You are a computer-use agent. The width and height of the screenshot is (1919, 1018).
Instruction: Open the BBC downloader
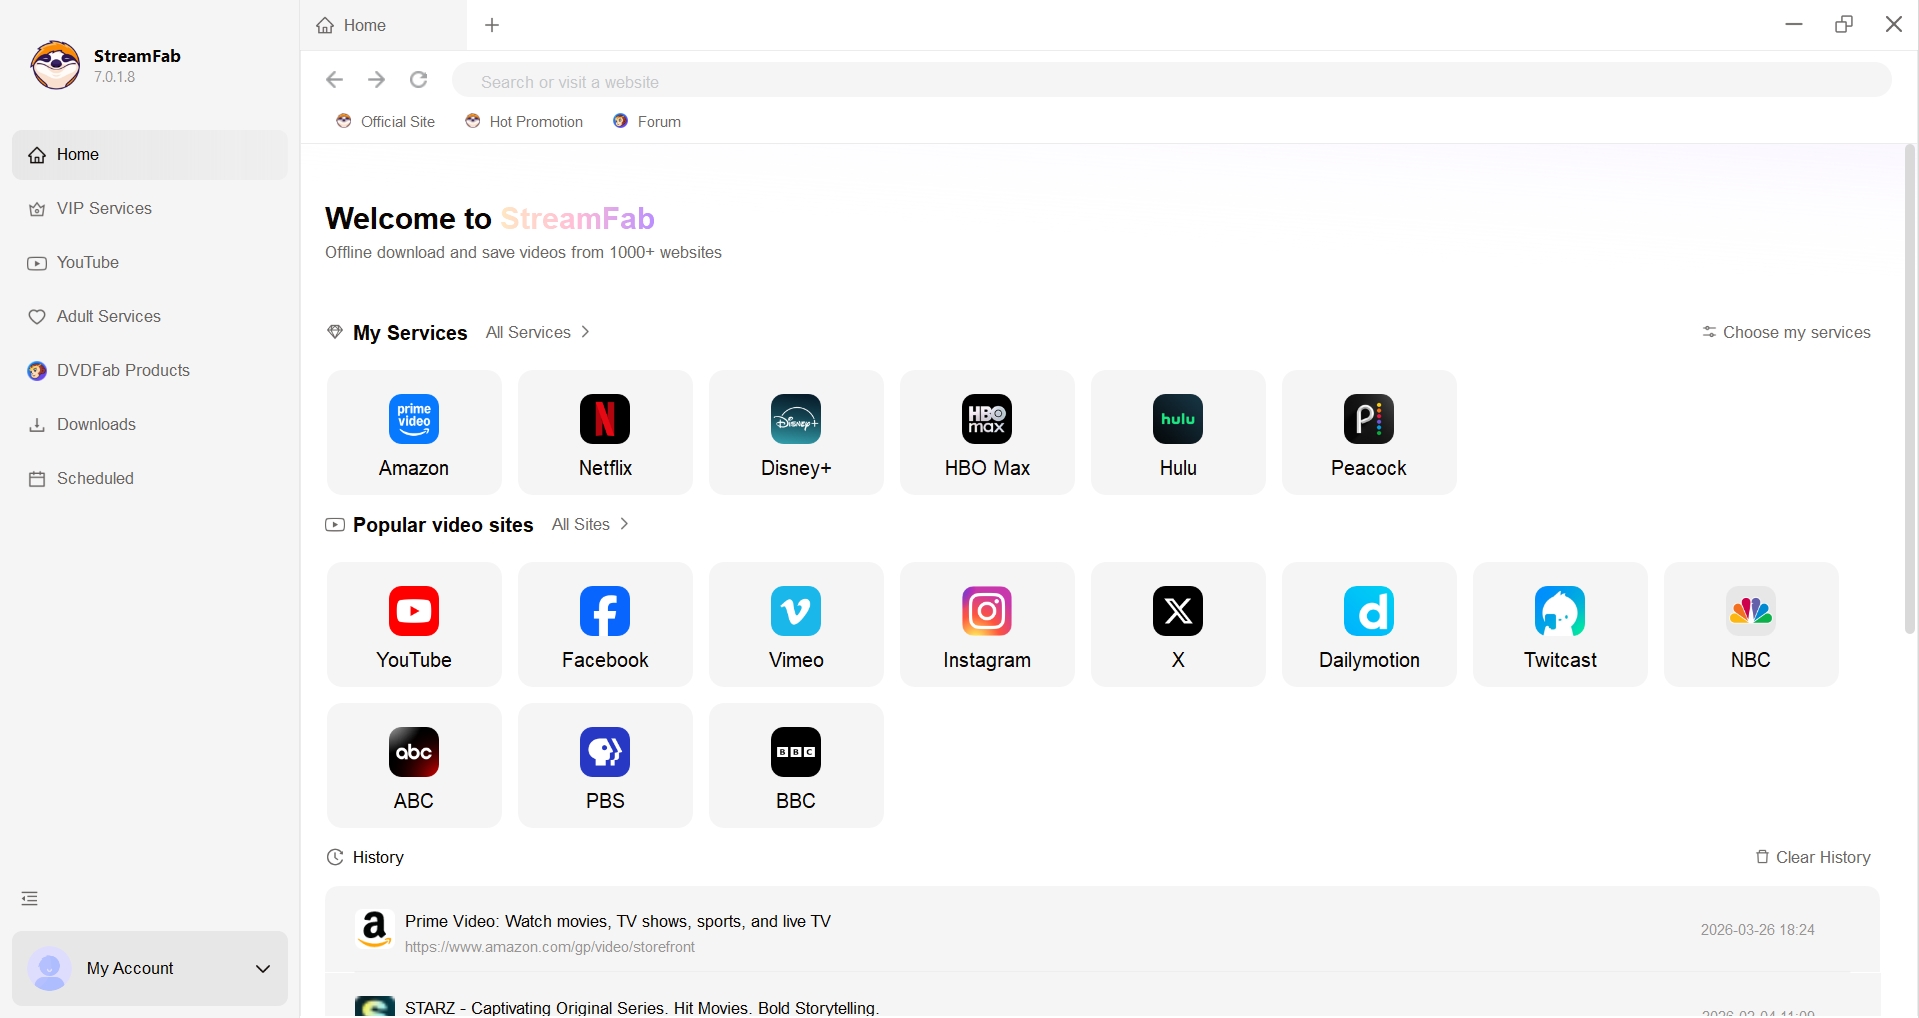[795, 765]
